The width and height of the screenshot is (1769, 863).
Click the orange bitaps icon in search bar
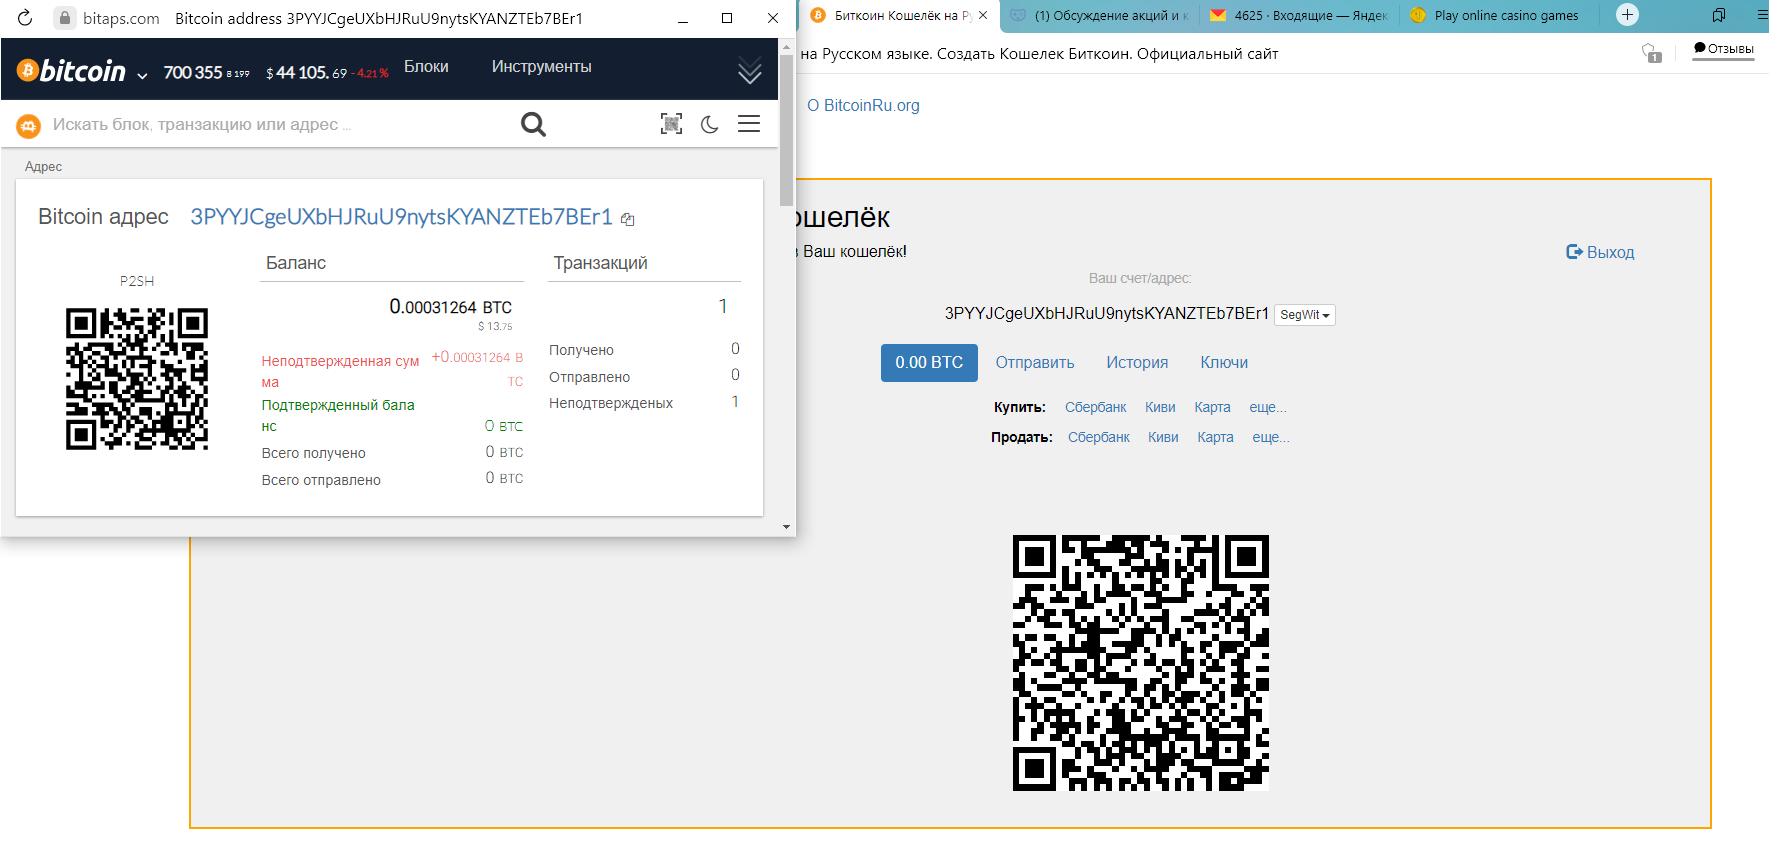tap(28, 125)
